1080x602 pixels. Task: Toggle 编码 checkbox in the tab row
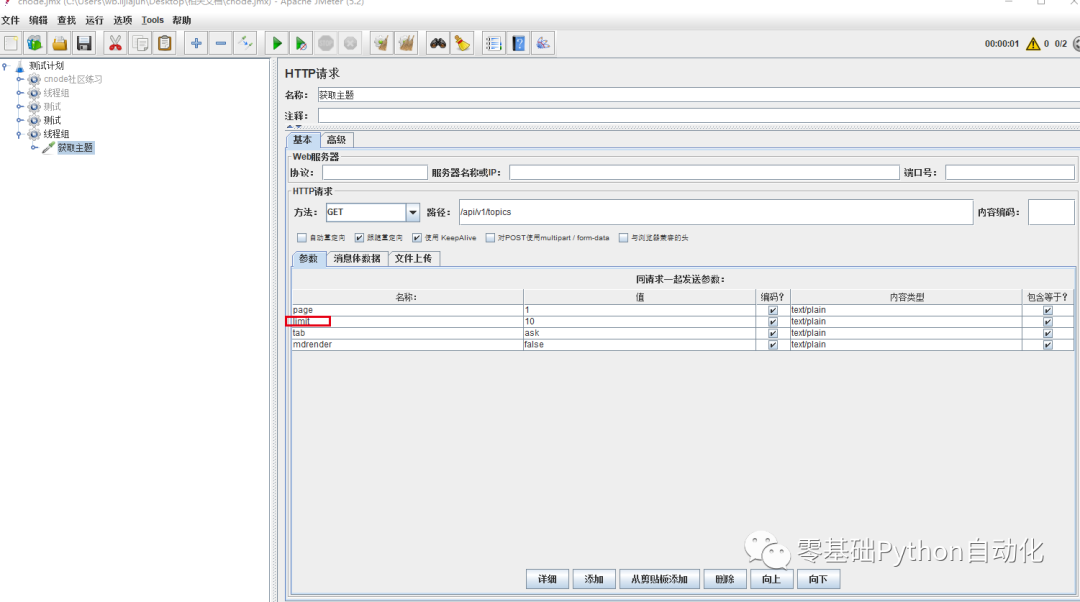tap(773, 333)
